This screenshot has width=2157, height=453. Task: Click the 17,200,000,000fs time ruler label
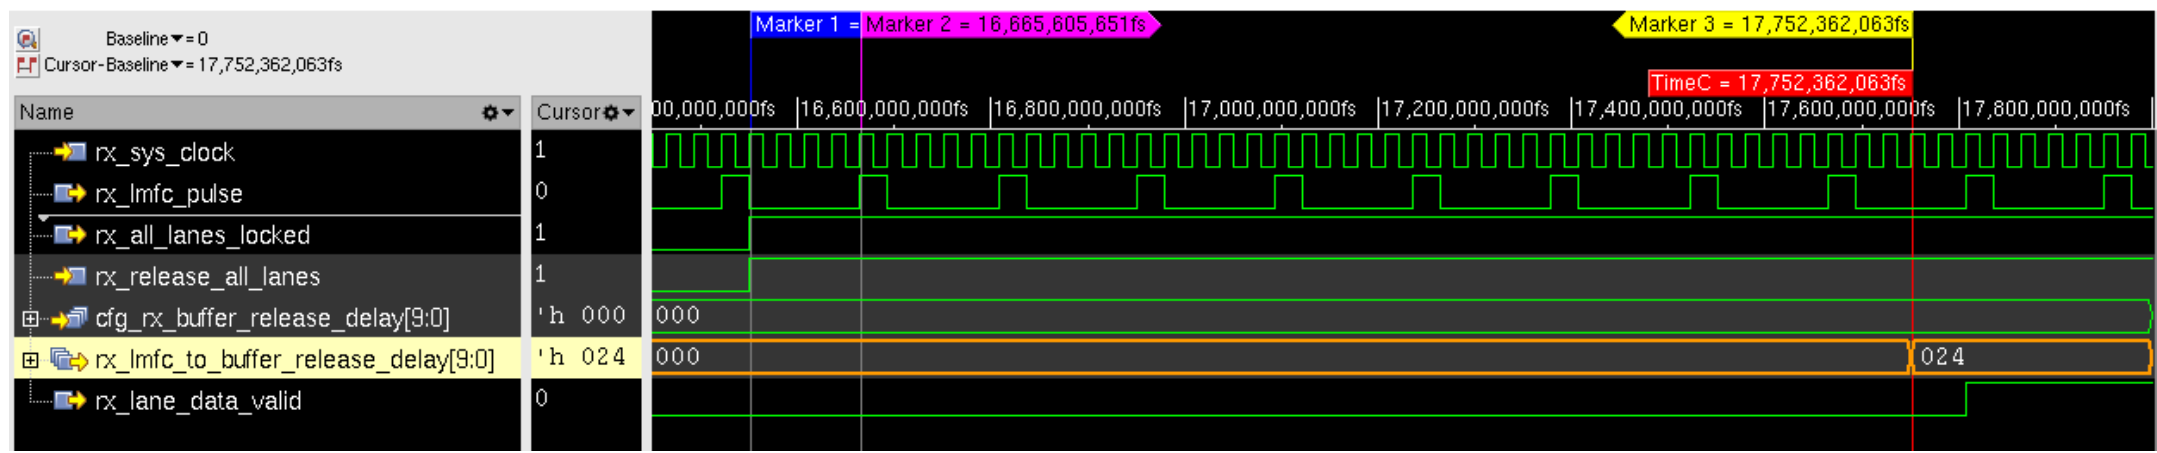point(1465,109)
